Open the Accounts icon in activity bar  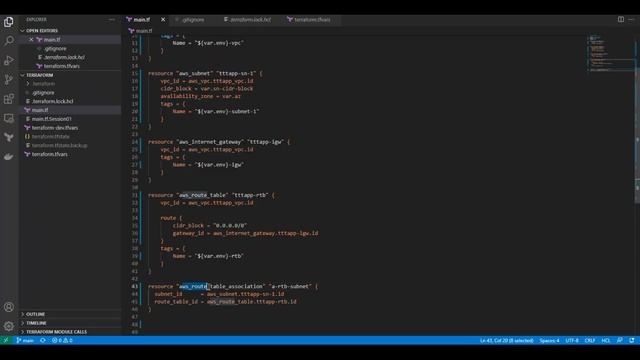9,307
